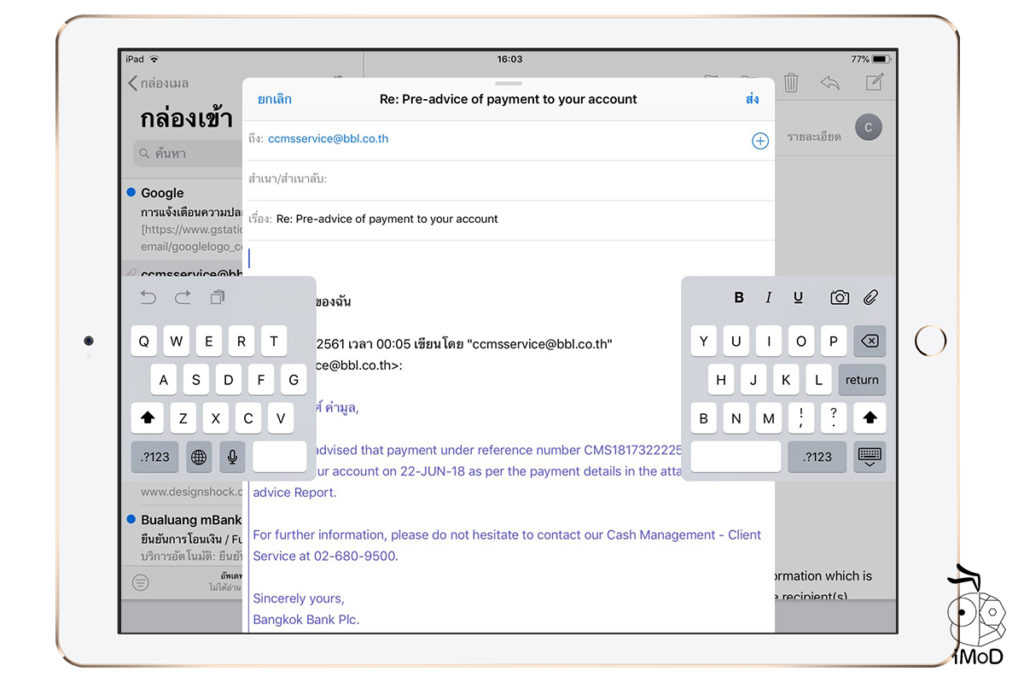Image resolution: width=1024 pixels, height=683 pixels.
Task: Tap the trash icon to delete the email
Action: [791, 83]
